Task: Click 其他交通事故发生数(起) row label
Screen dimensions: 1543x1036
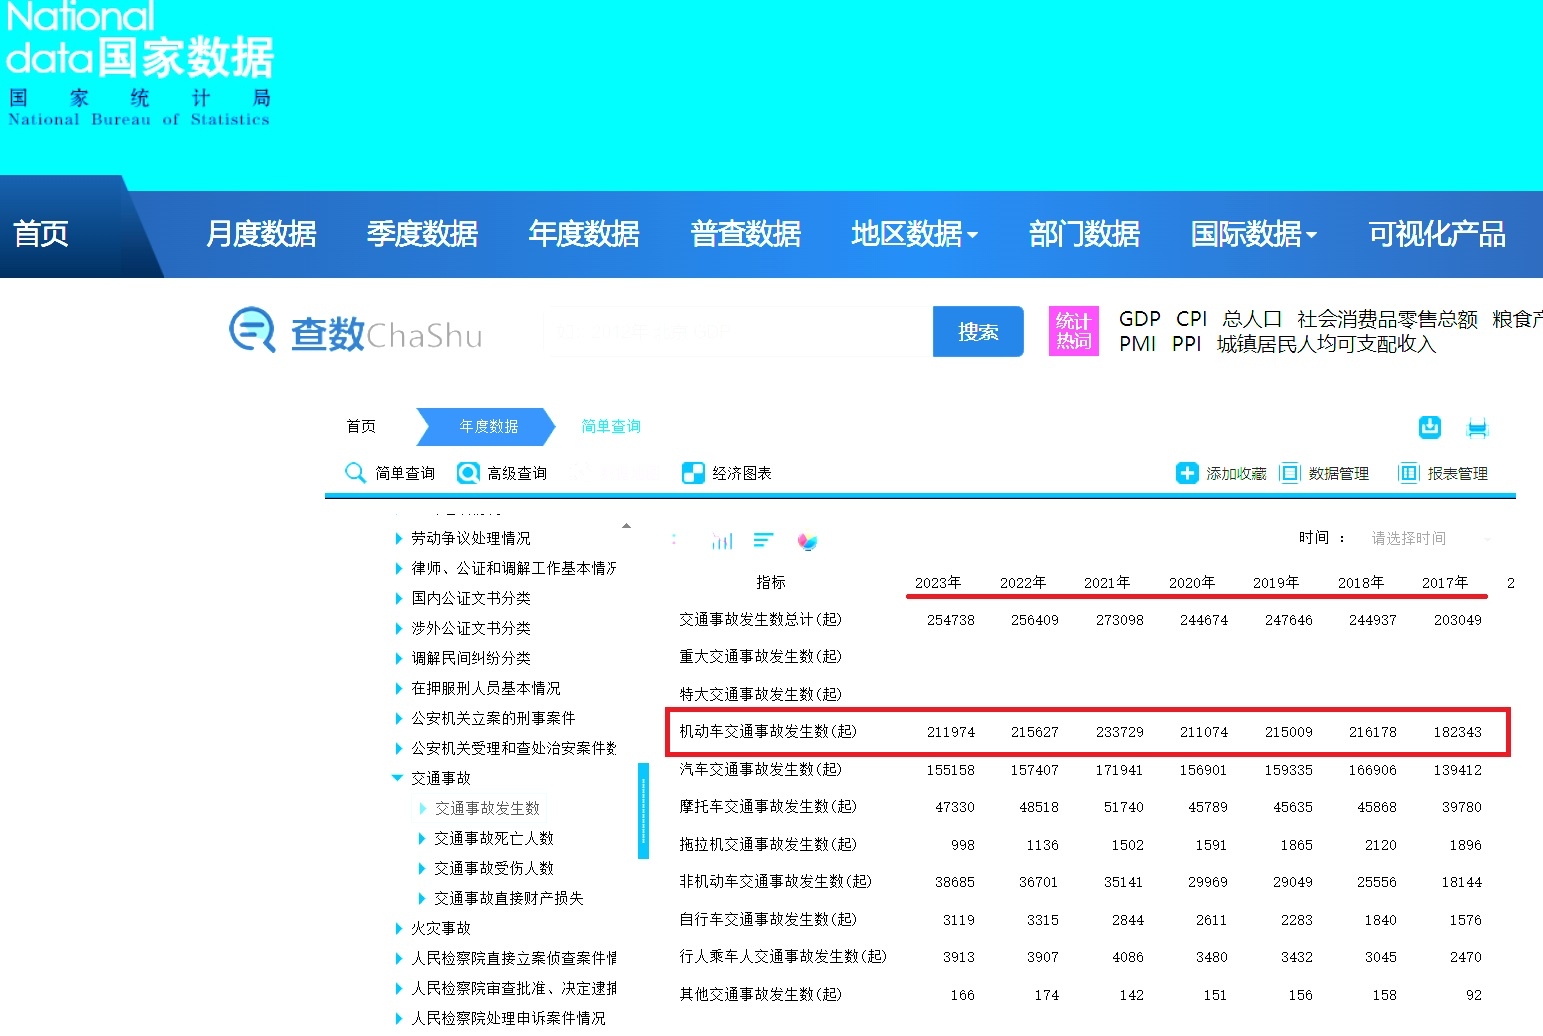Action: tap(761, 994)
